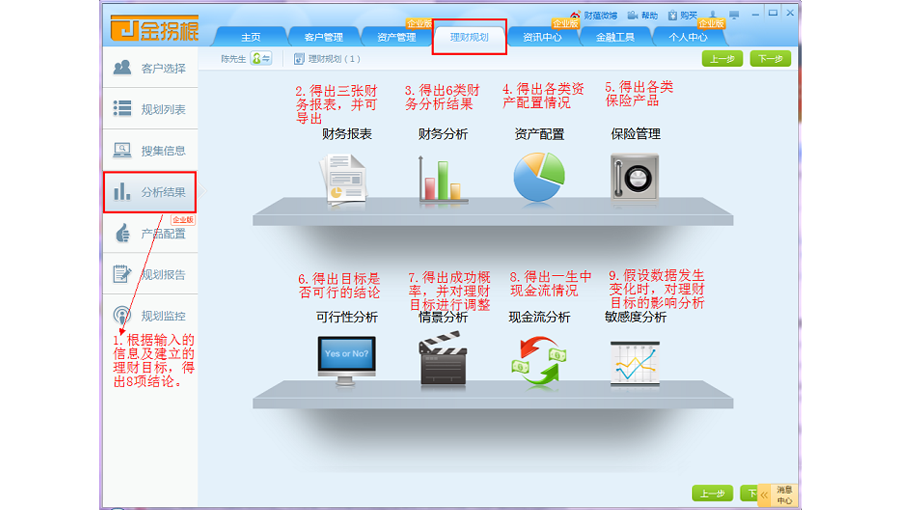Switch to the 主页 tab
Viewport: 900px width, 510px height.
click(250, 38)
